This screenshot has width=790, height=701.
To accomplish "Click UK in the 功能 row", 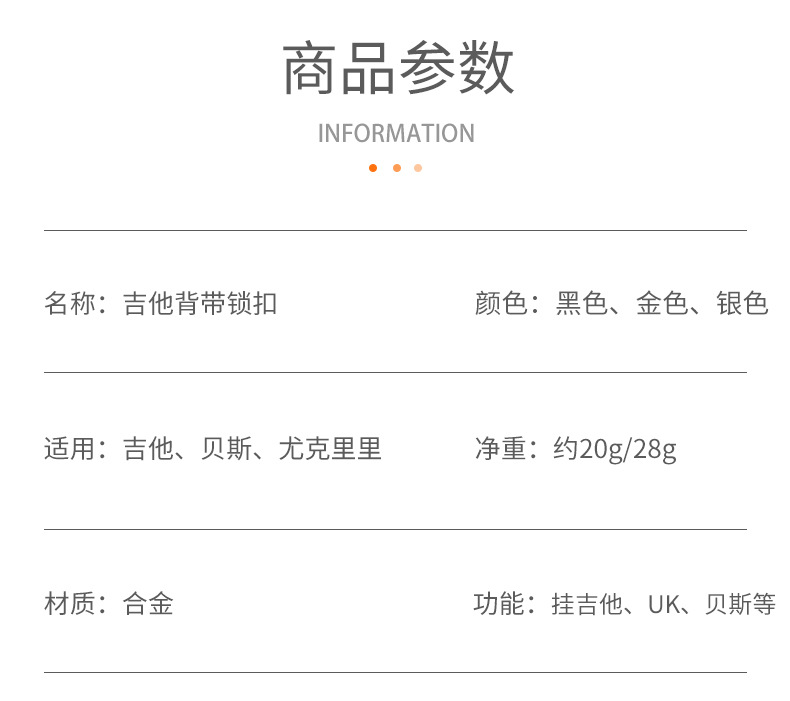I will (x=663, y=604).
